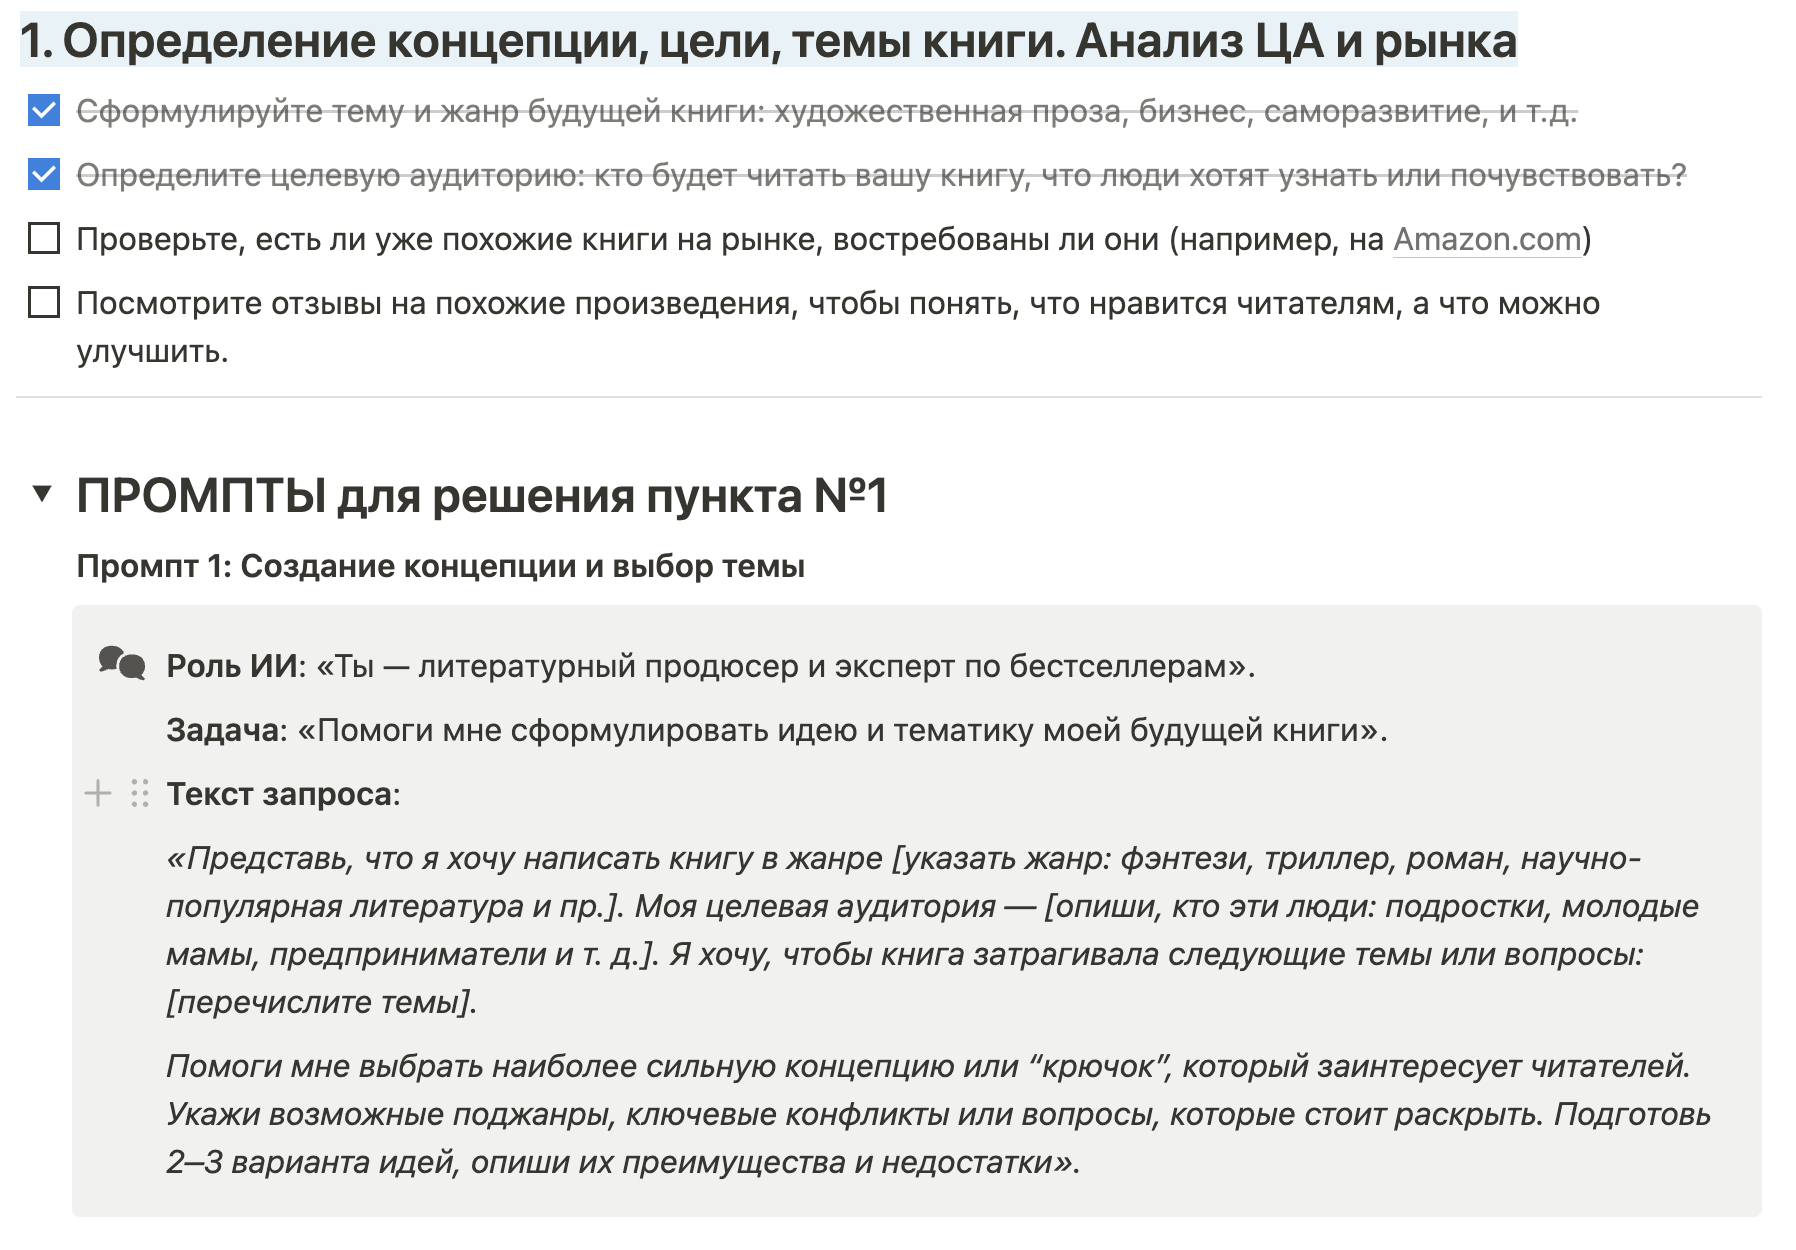Uncheck the Определите целевую аудиторию checkbox
Screen dimensions: 1796x1250
pyautogui.click(x=44, y=175)
